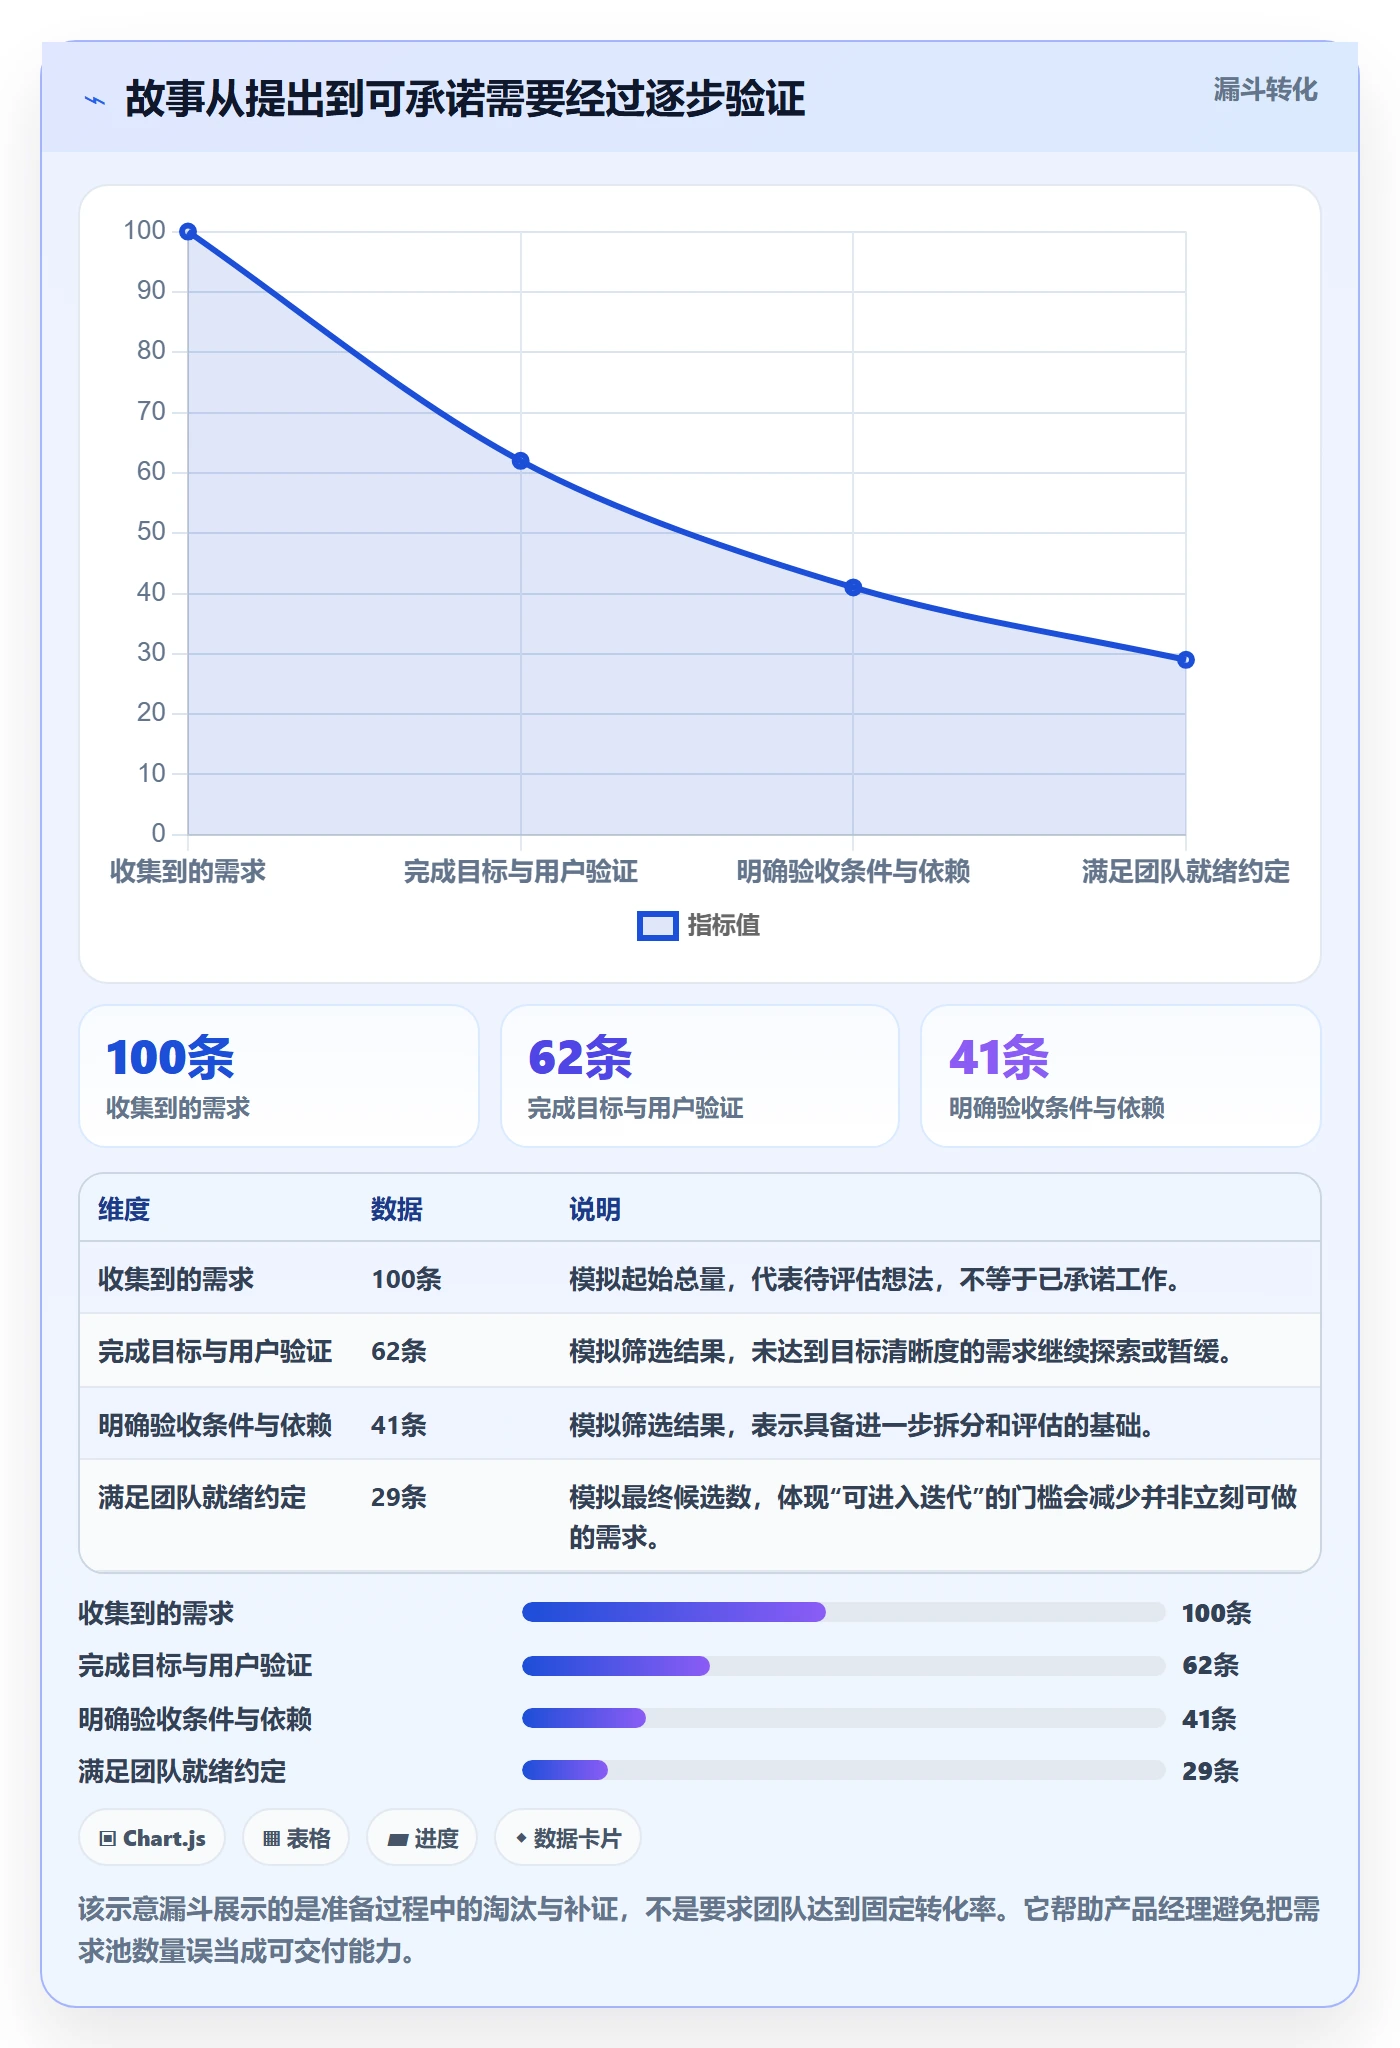Click table cell 明确验收条件与依赖
The image size is (1400, 2048).
point(215,1426)
